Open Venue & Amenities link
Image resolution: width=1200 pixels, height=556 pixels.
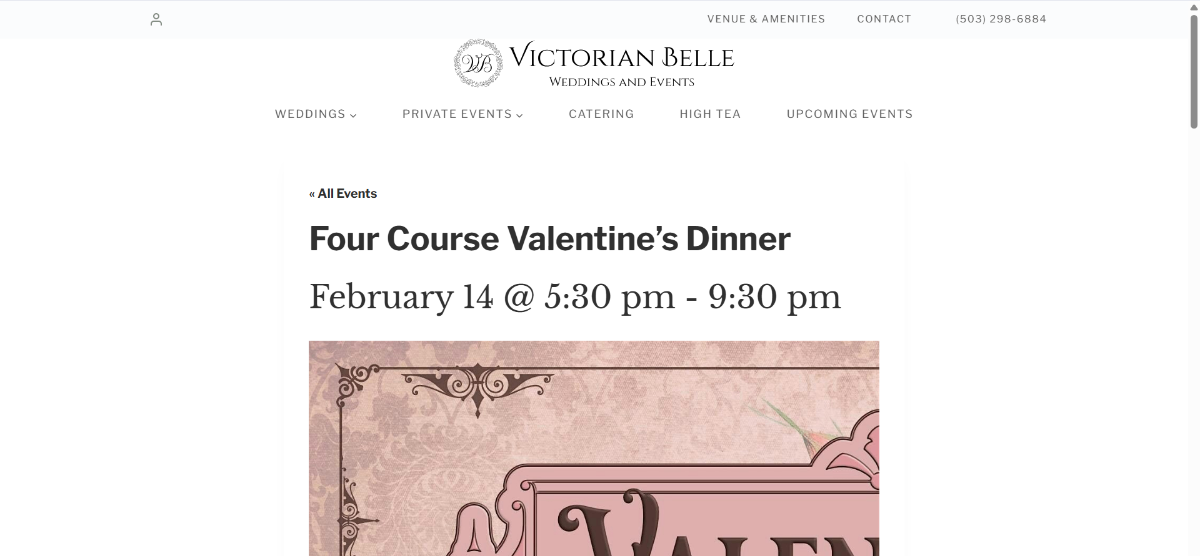[766, 19]
